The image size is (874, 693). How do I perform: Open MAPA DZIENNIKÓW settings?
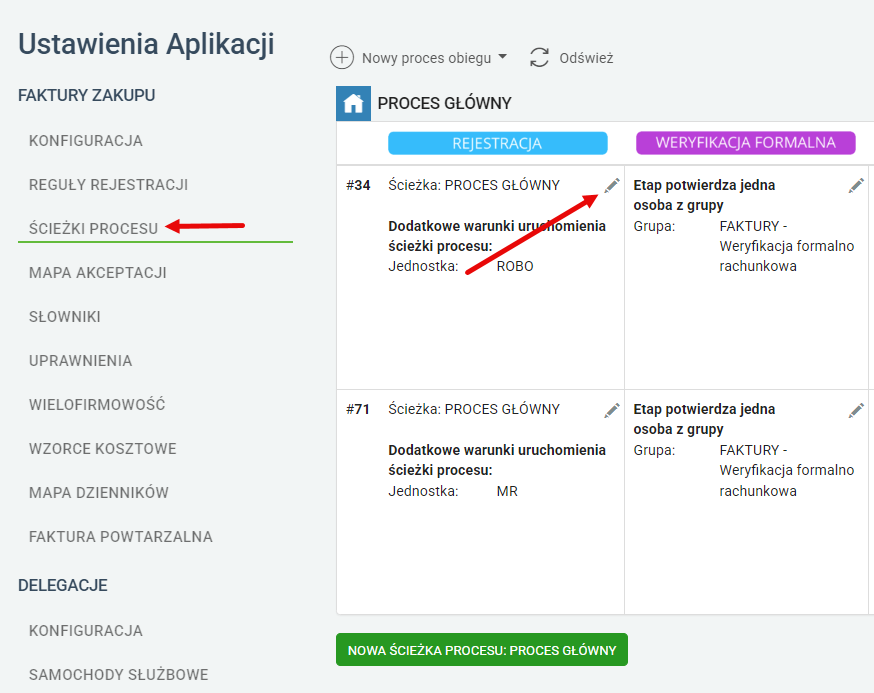99,493
